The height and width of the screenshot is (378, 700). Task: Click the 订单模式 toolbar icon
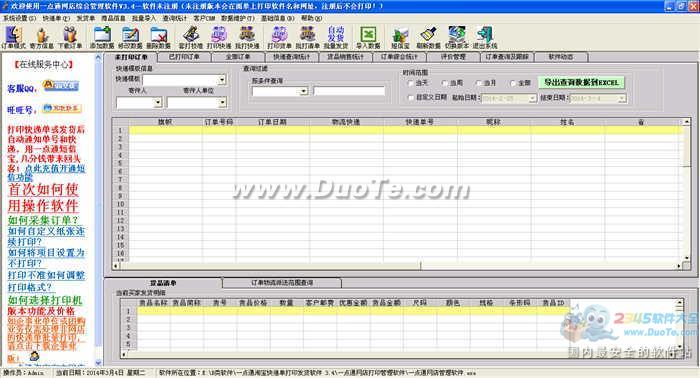click(x=14, y=37)
